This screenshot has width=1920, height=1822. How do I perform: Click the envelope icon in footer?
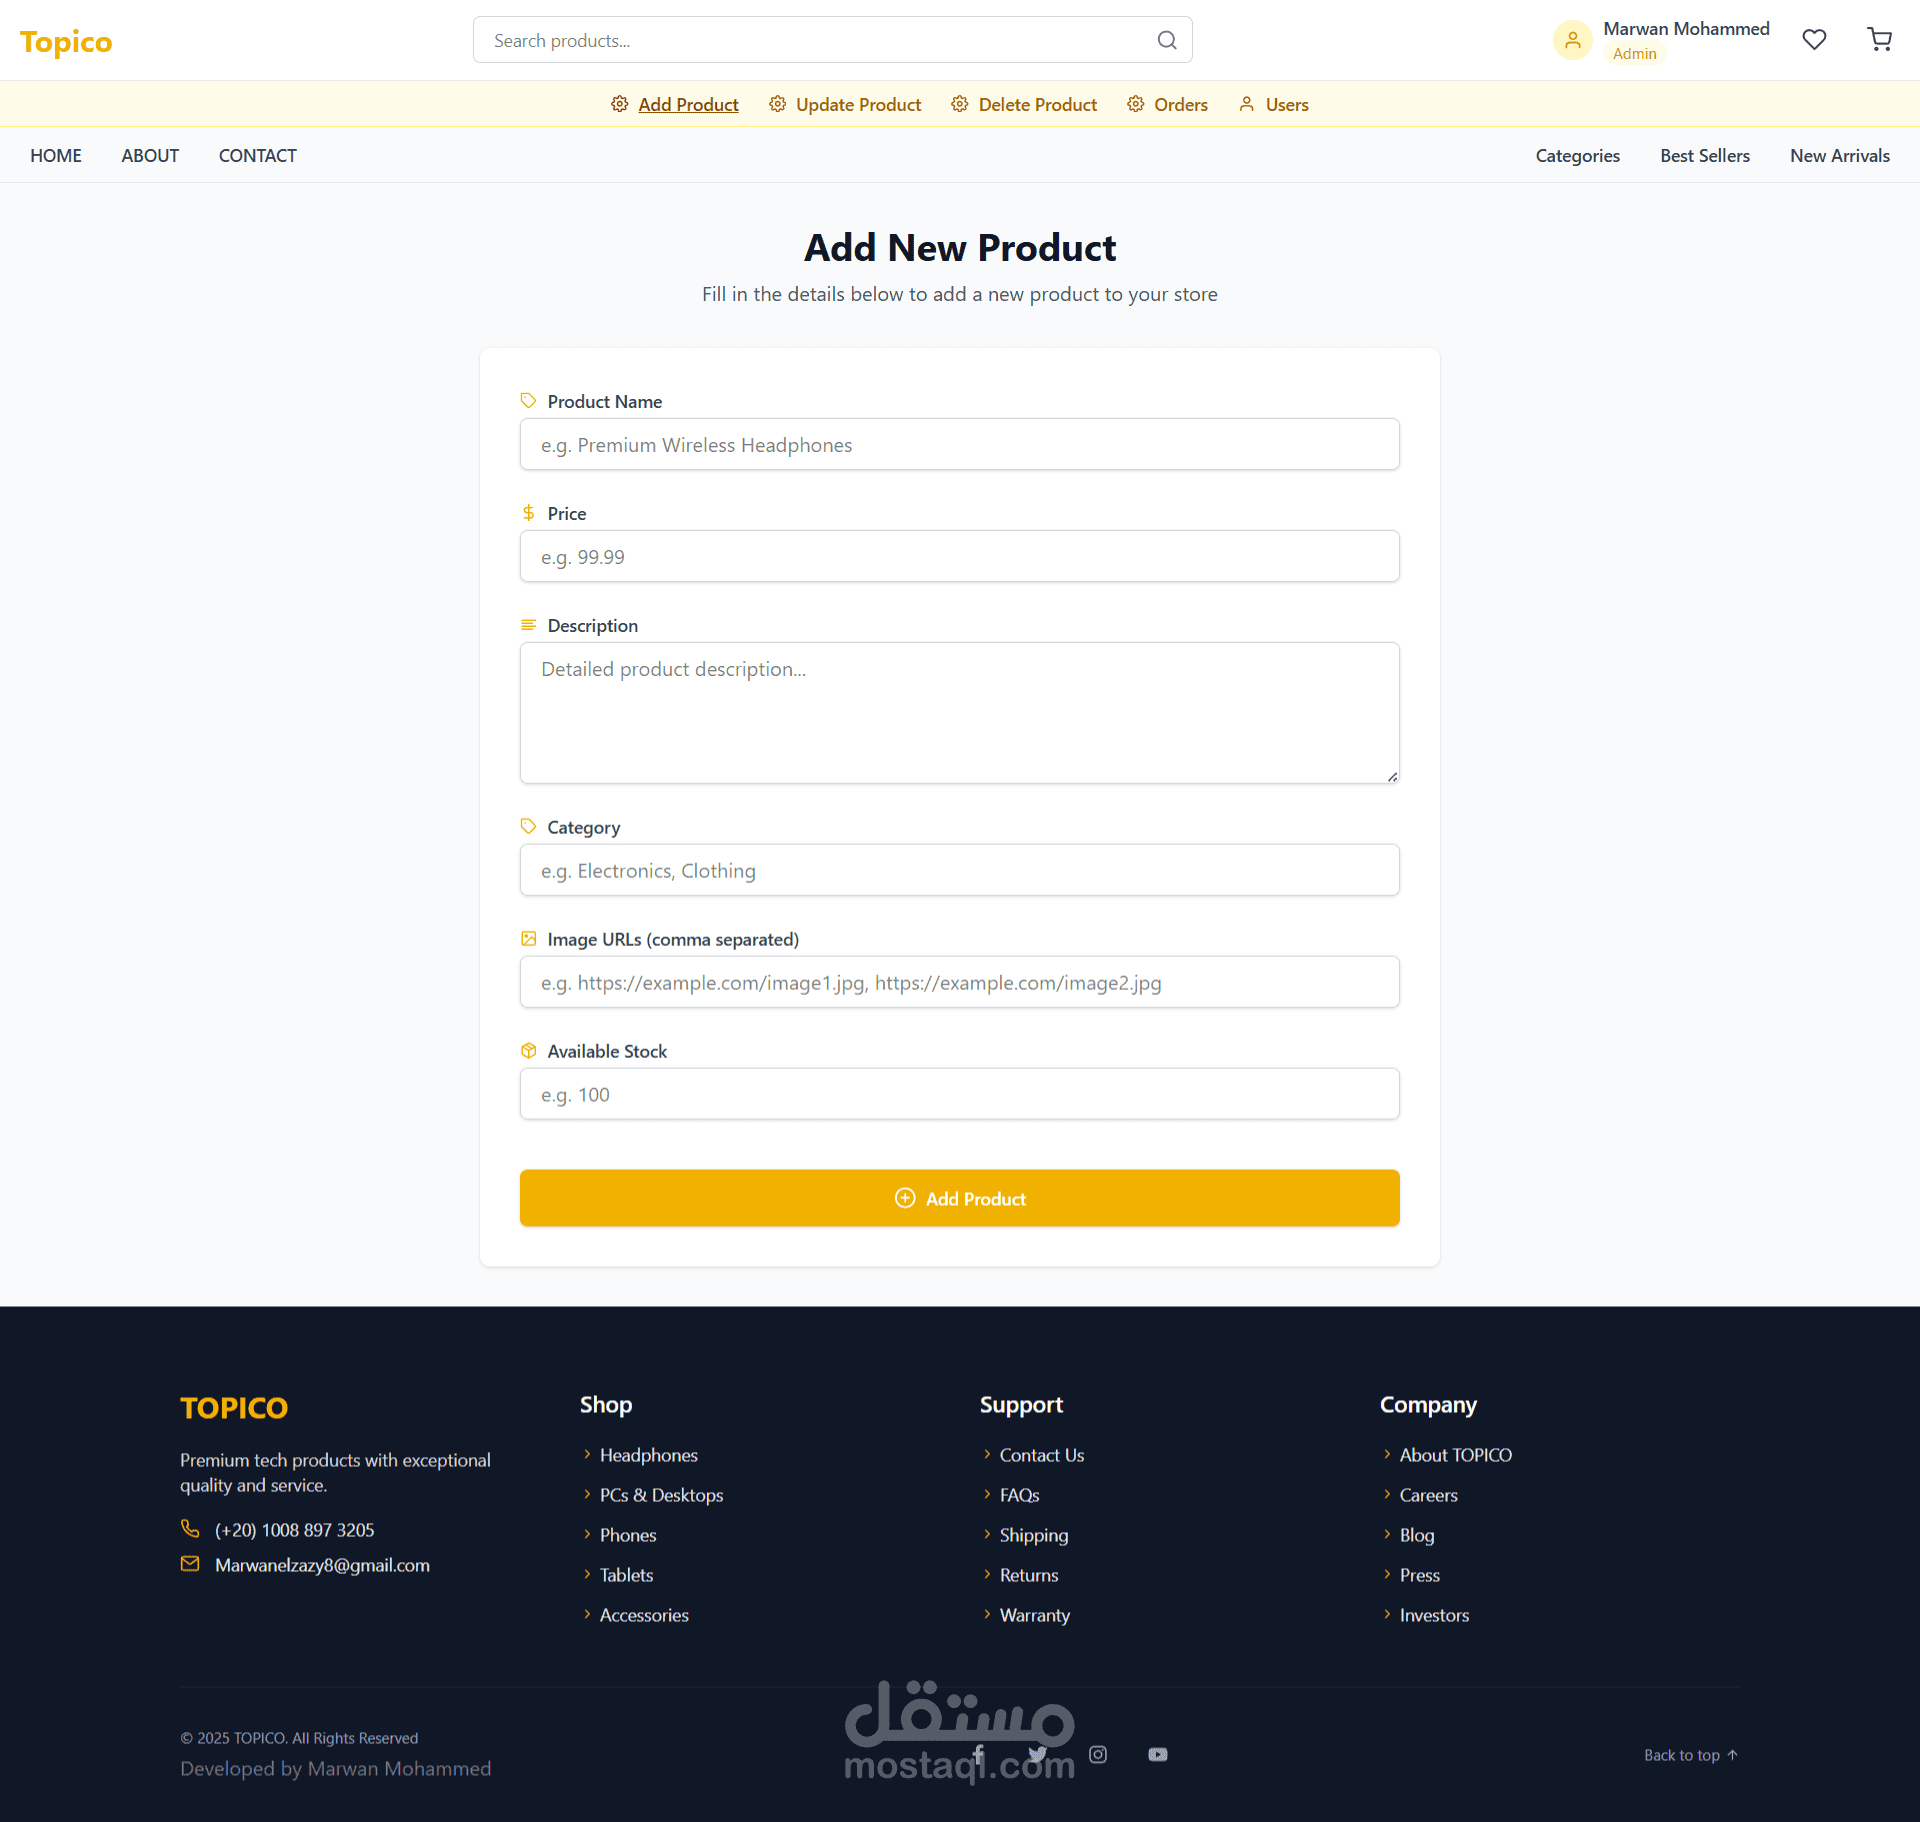190,1563
